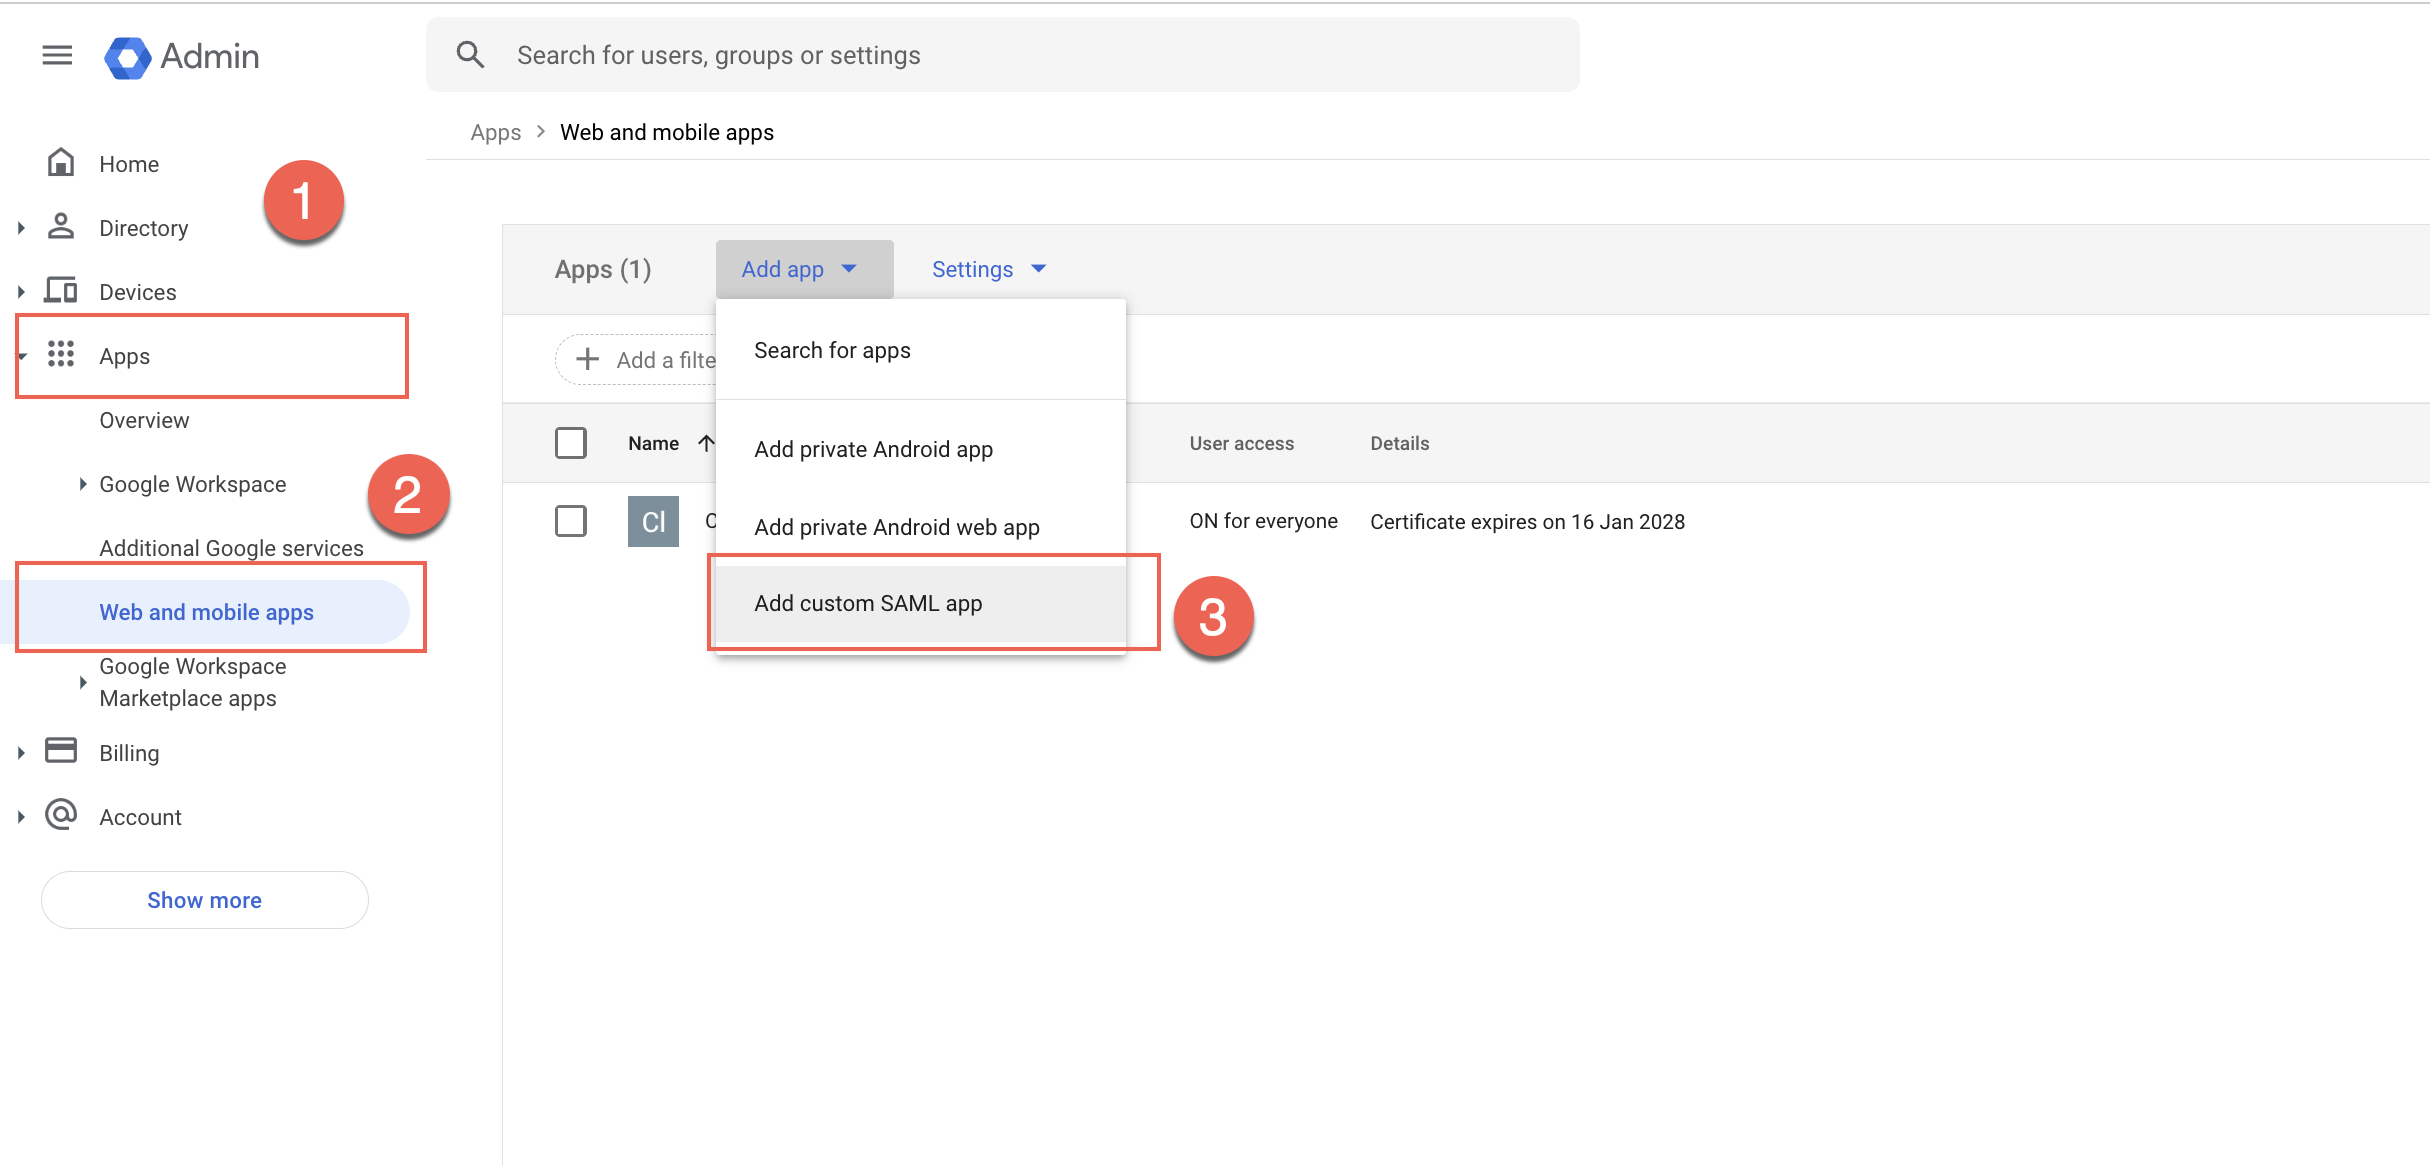Open Devices in sidebar

point(138,292)
